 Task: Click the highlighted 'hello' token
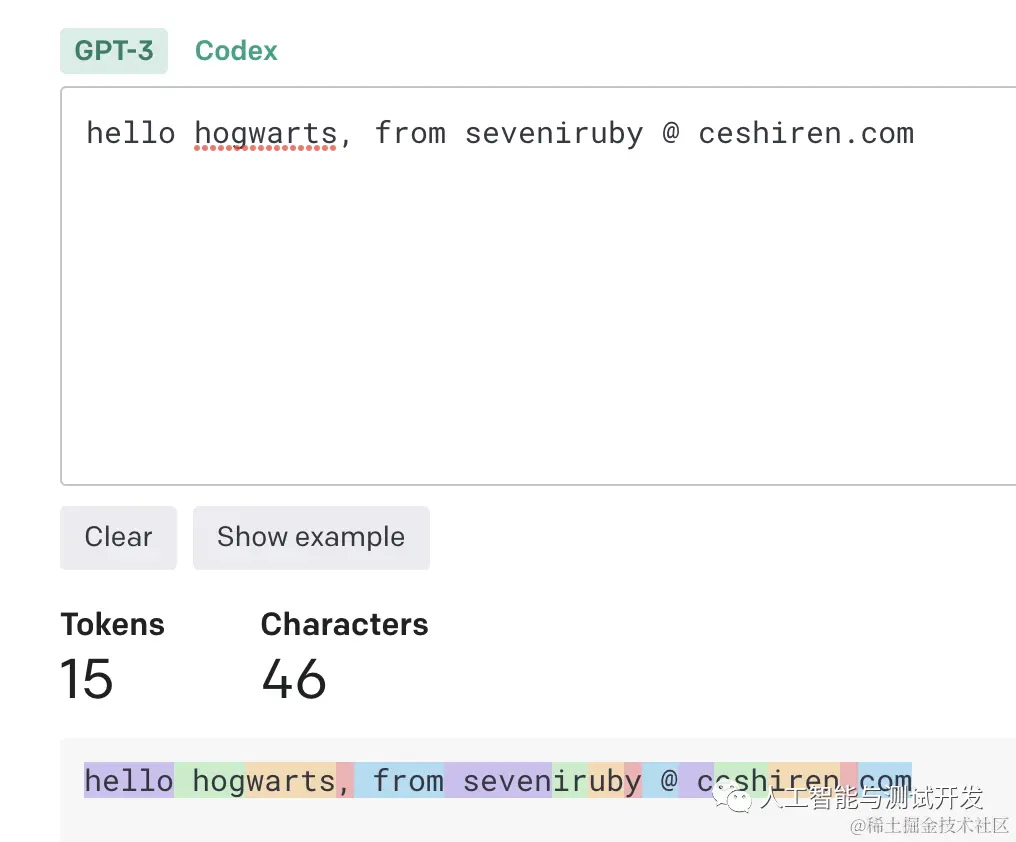click(129, 780)
